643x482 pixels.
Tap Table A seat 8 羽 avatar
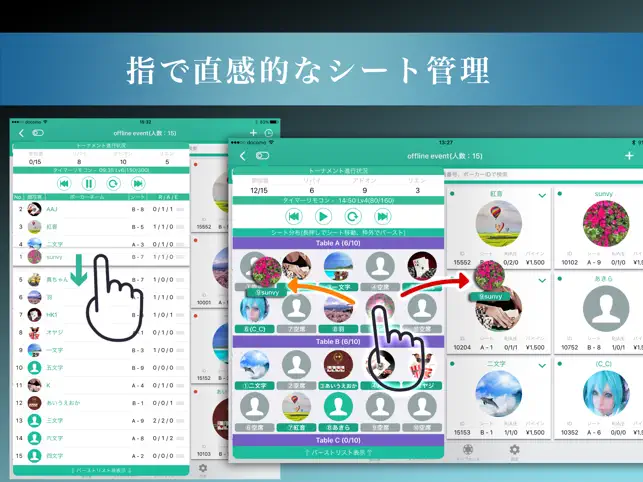tap(338, 308)
